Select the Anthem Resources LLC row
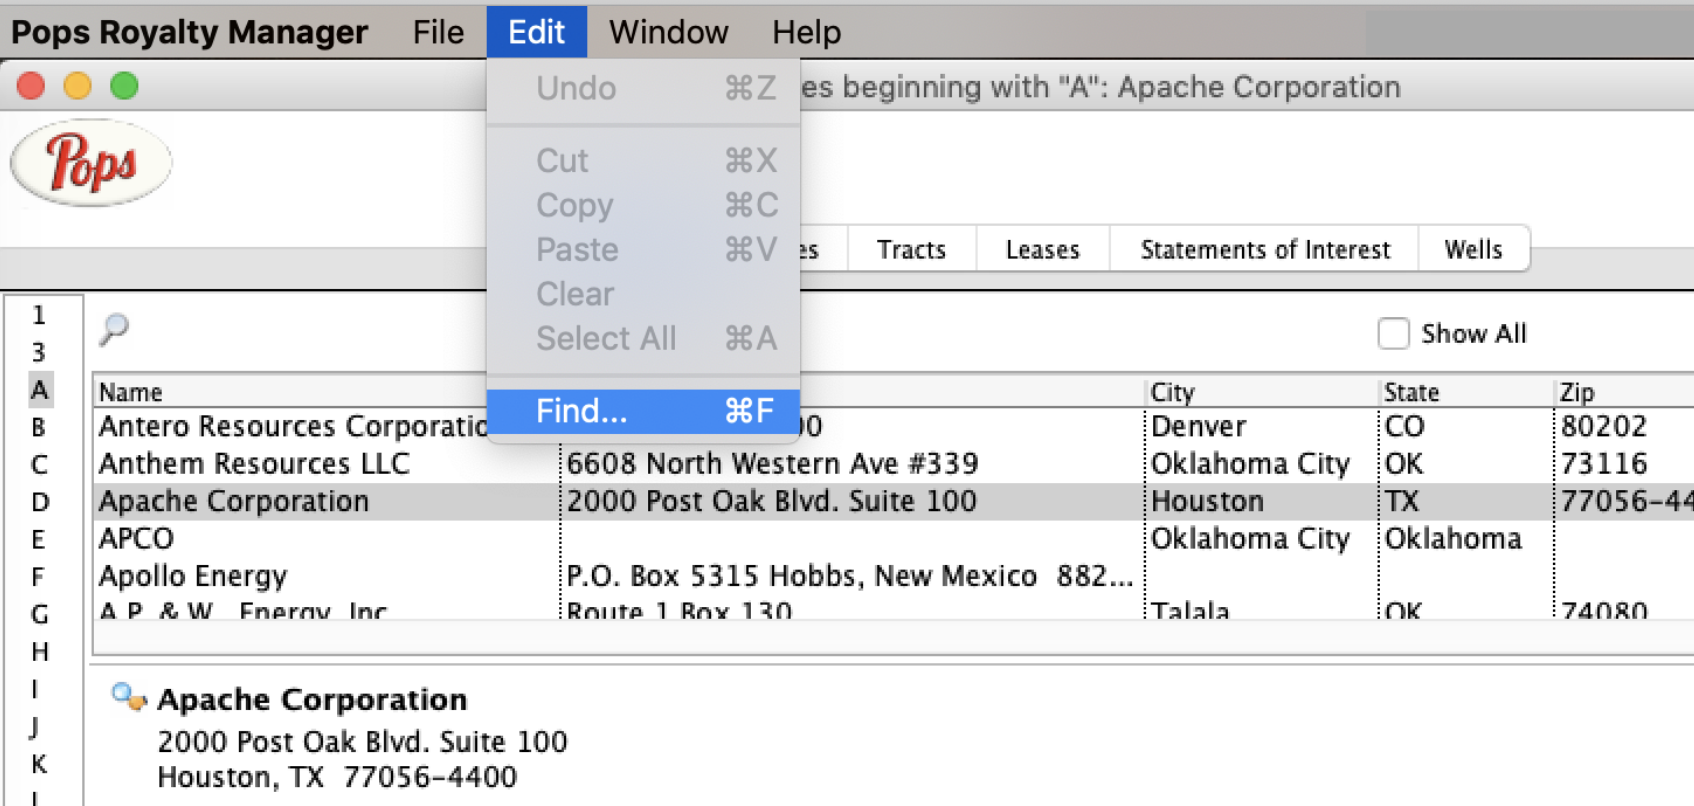The height and width of the screenshot is (806, 1694). [x=893, y=464]
